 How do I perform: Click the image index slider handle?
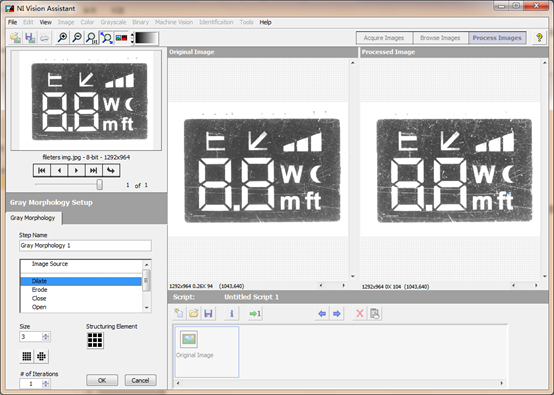[100, 184]
